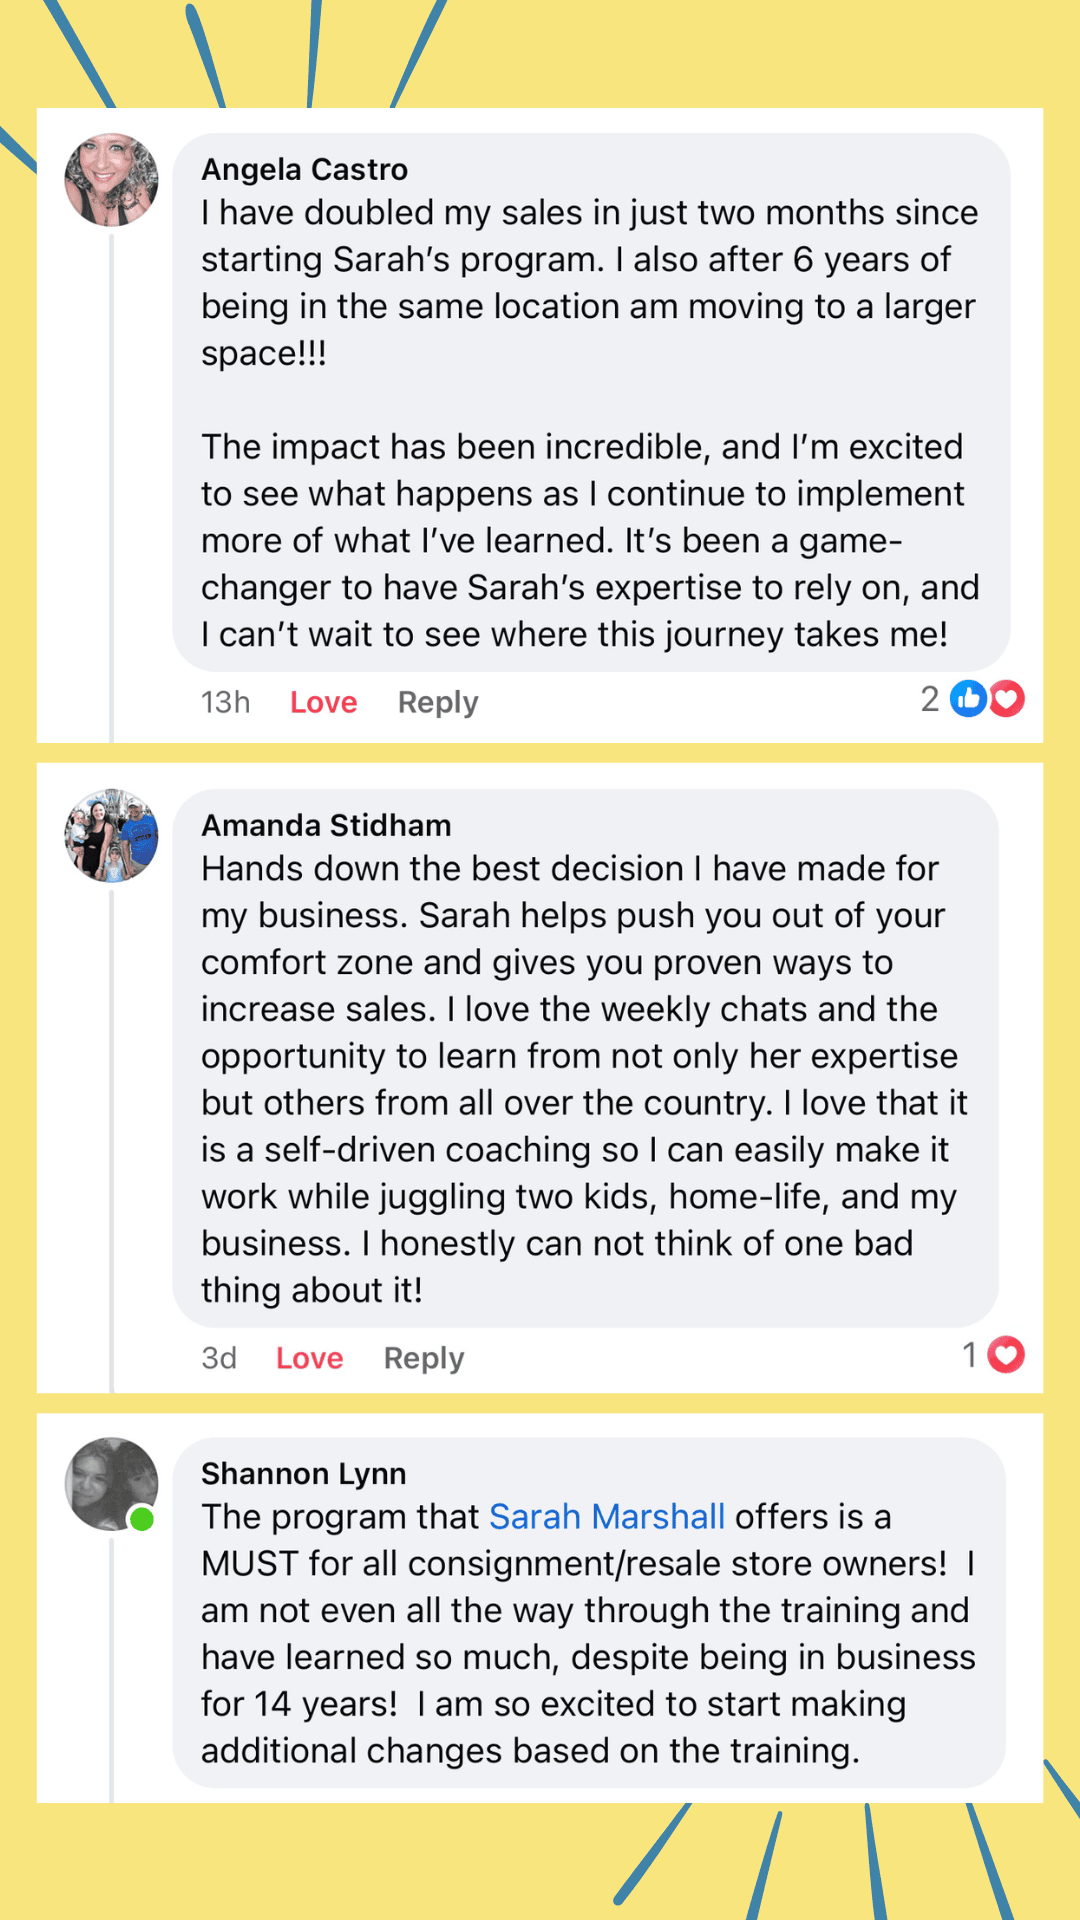Open Shannon Lynn's name link

(x=303, y=1473)
